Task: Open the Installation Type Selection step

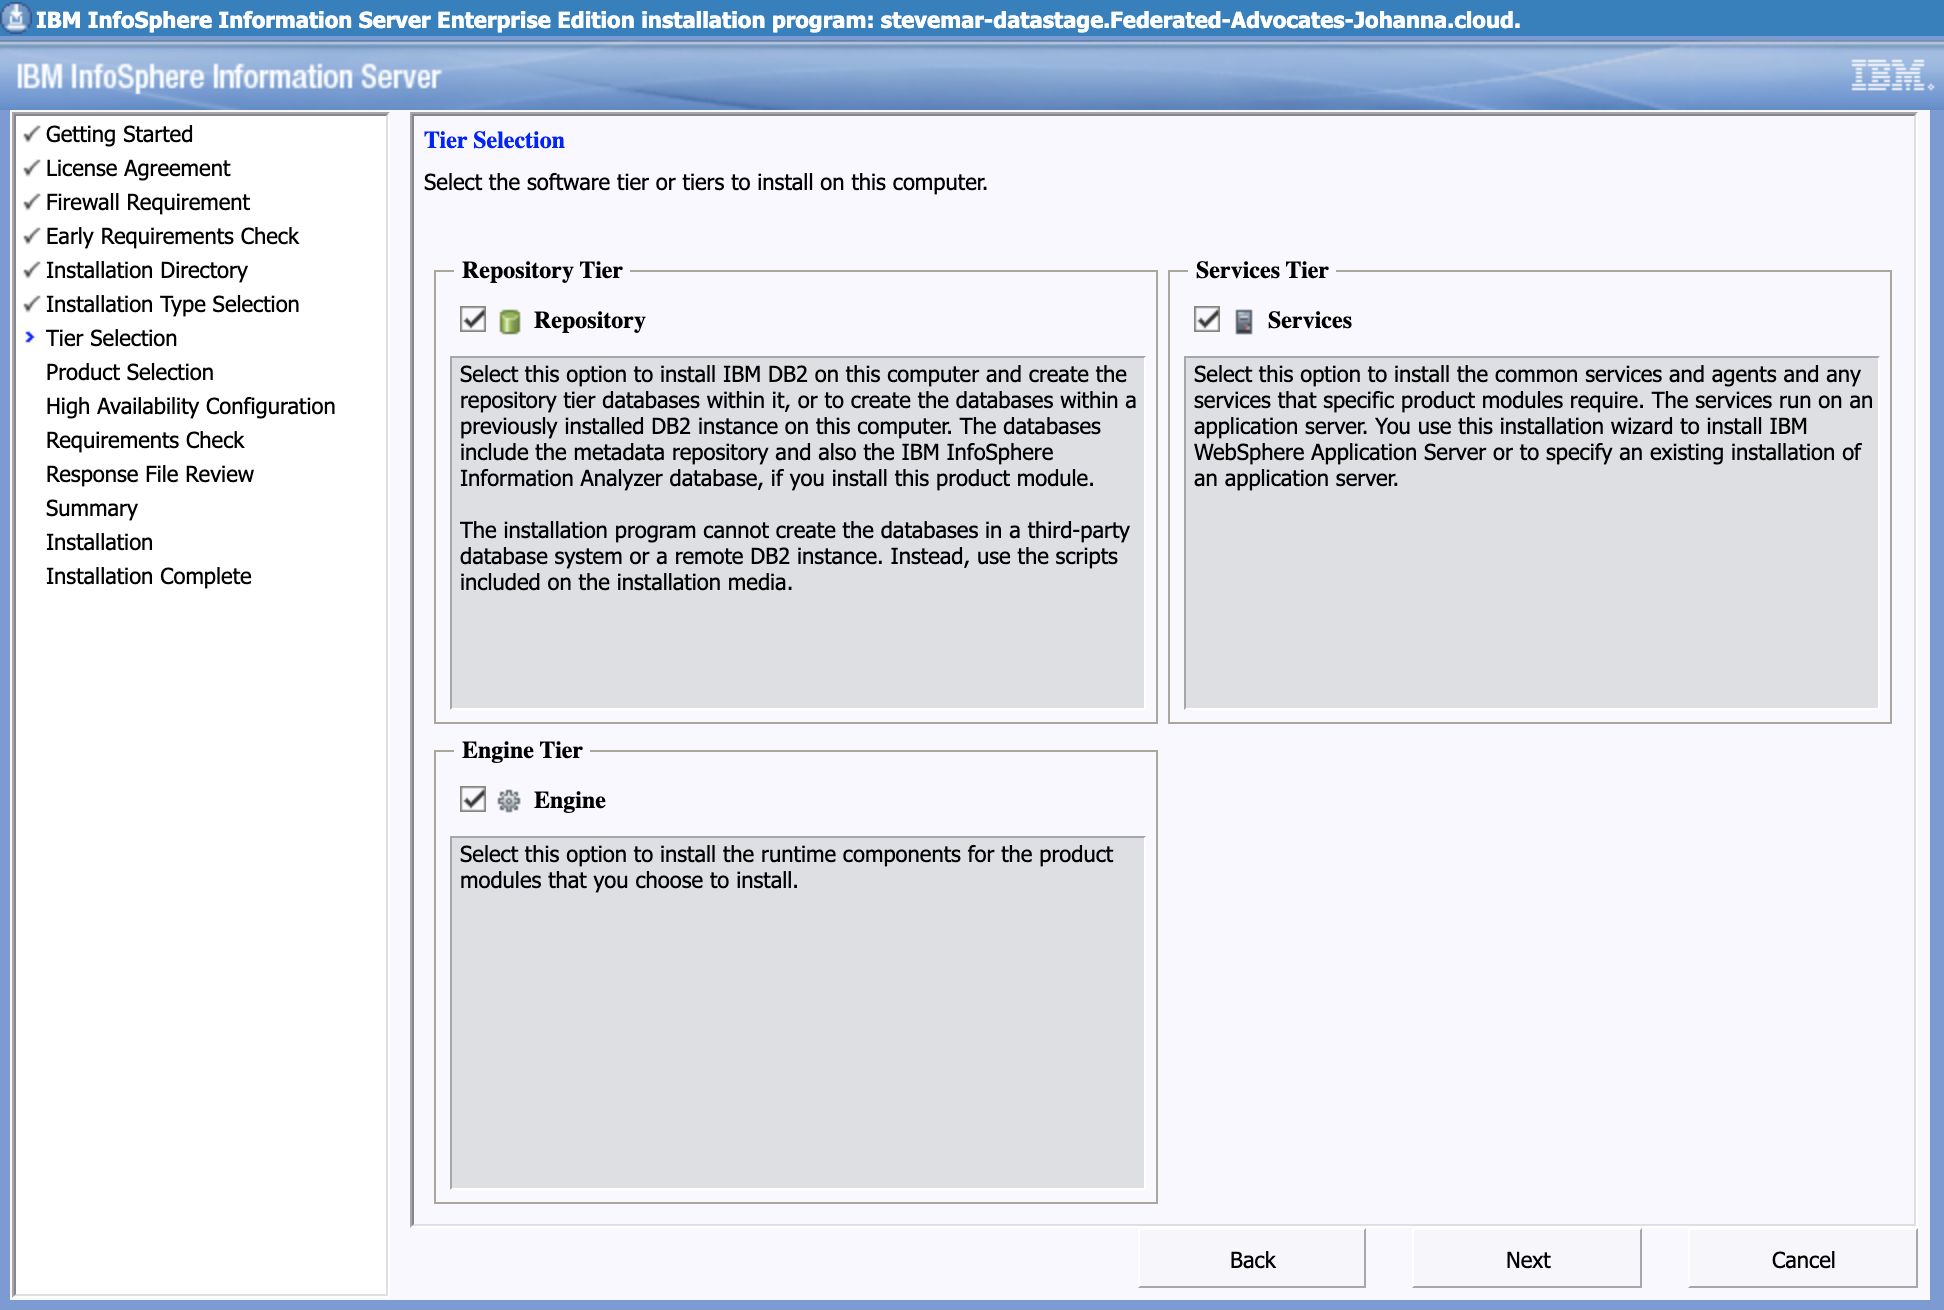Action: point(172,304)
